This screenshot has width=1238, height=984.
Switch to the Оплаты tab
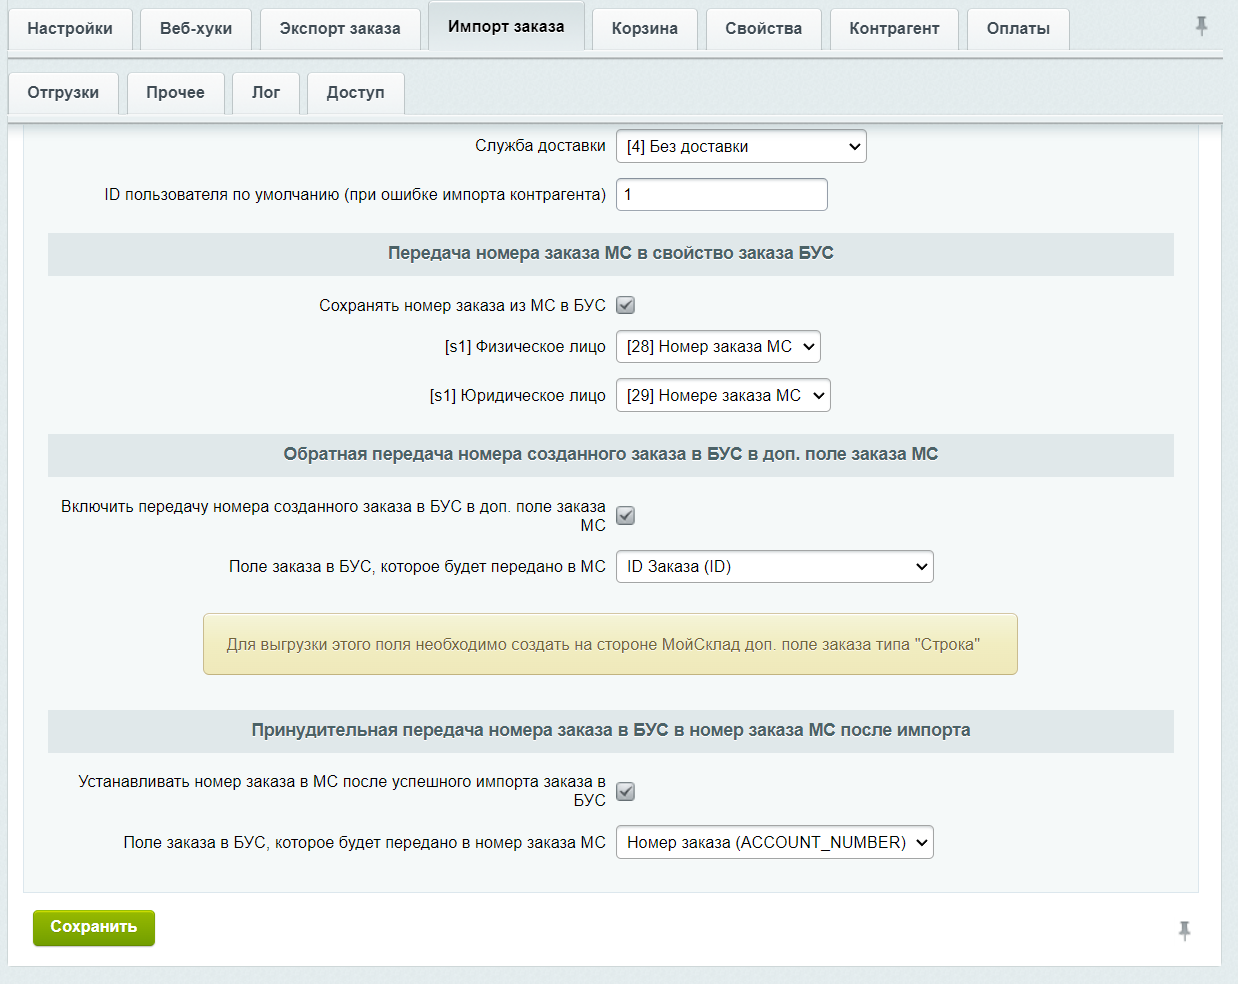click(x=1018, y=29)
